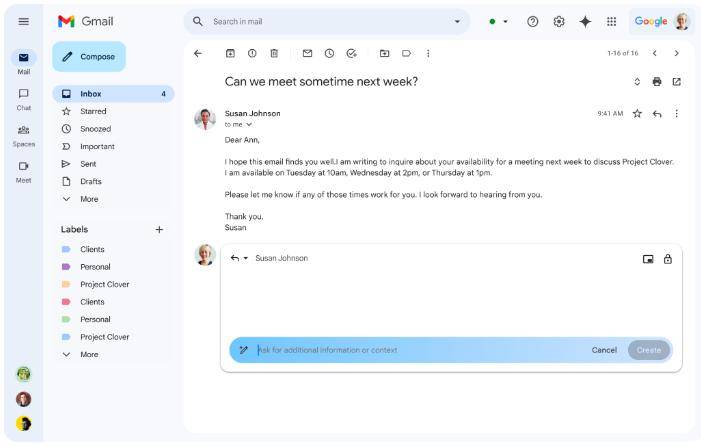Click the Archive icon in the email toolbar
Image resolution: width=701 pixels, height=447 pixels.
tap(230, 53)
